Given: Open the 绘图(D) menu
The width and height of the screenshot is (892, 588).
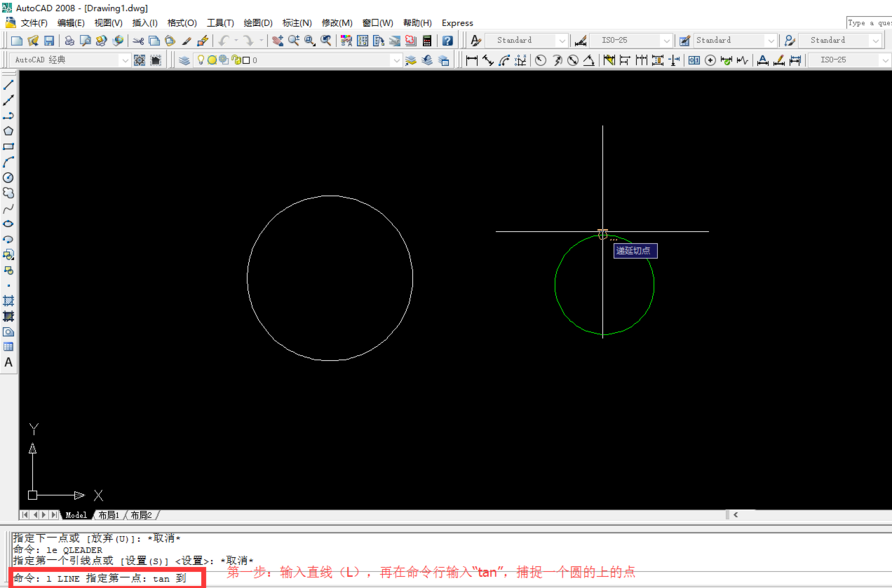Looking at the screenshot, I should click(x=258, y=23).
